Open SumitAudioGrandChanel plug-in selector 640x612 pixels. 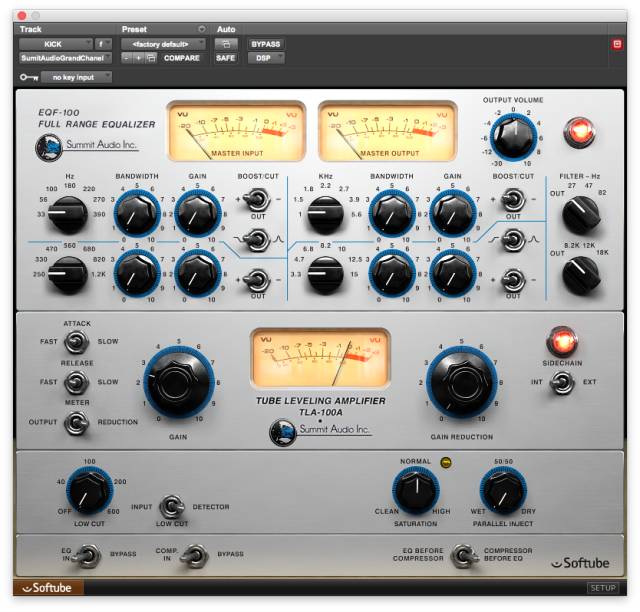65,58
